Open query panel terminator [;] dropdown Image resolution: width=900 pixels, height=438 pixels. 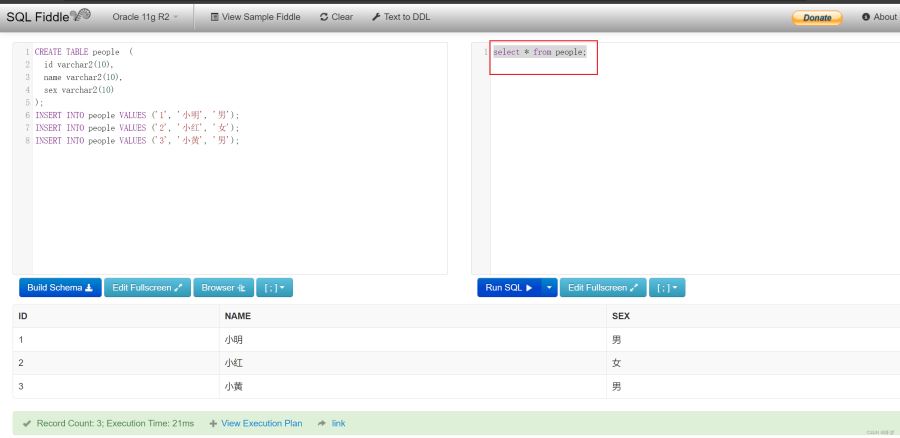tap(667, 288)
